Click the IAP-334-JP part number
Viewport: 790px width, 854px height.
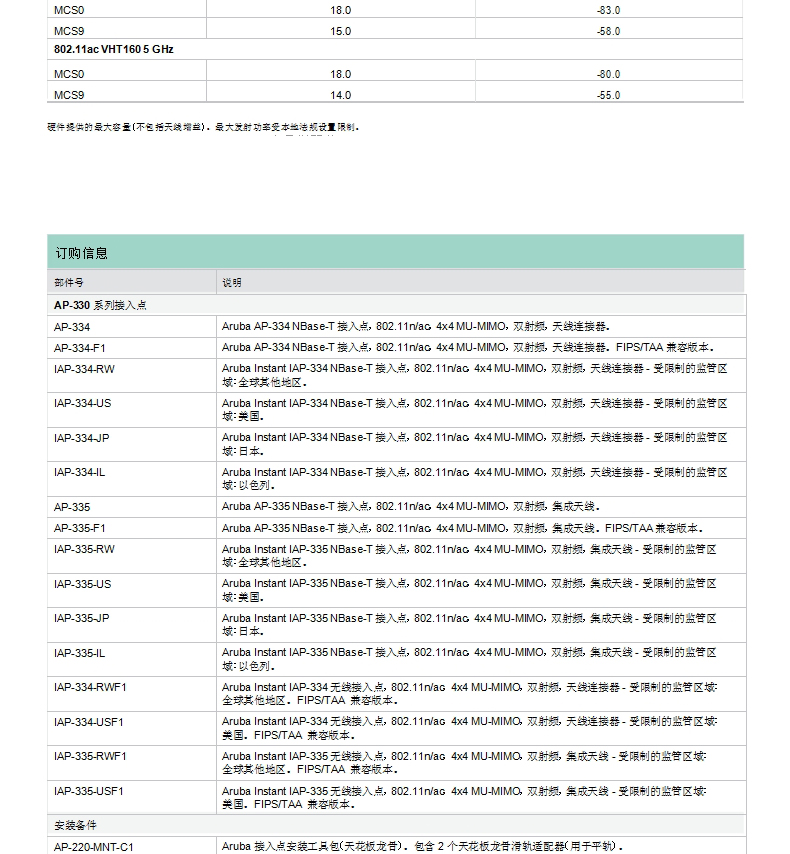(x=81, y=438)
